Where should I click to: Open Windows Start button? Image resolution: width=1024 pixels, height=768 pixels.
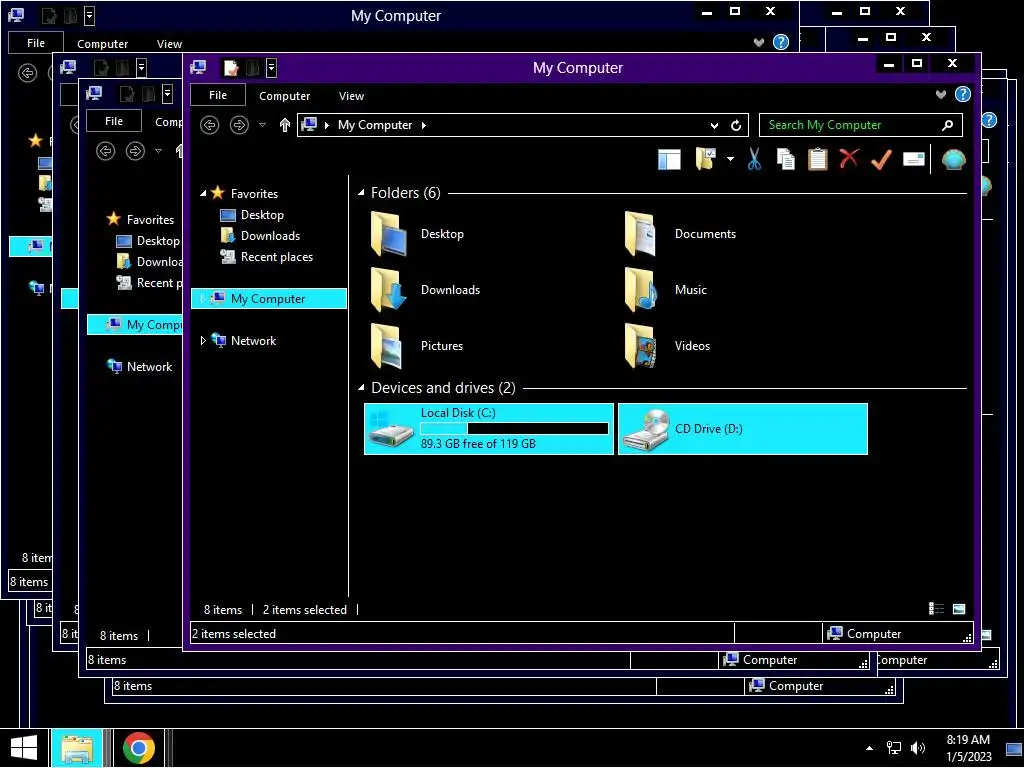(24, 748)
